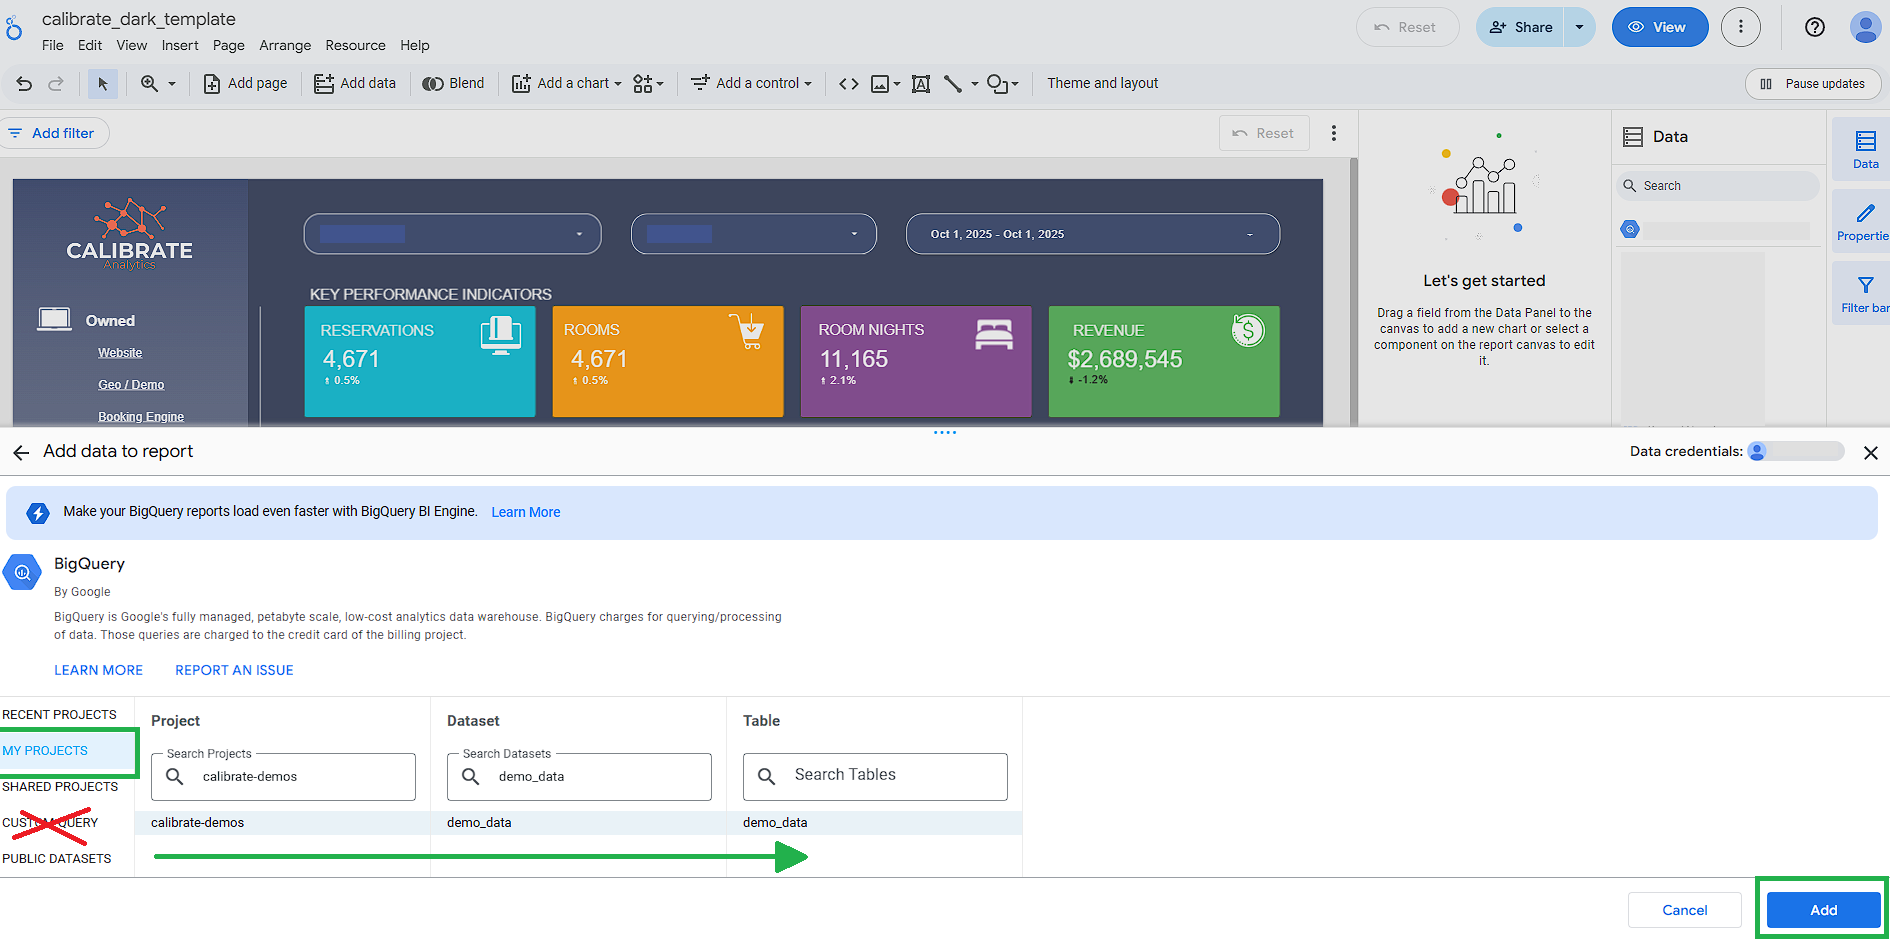Open the File menu
Screen dimensions: 1890x940
point(53,46)
